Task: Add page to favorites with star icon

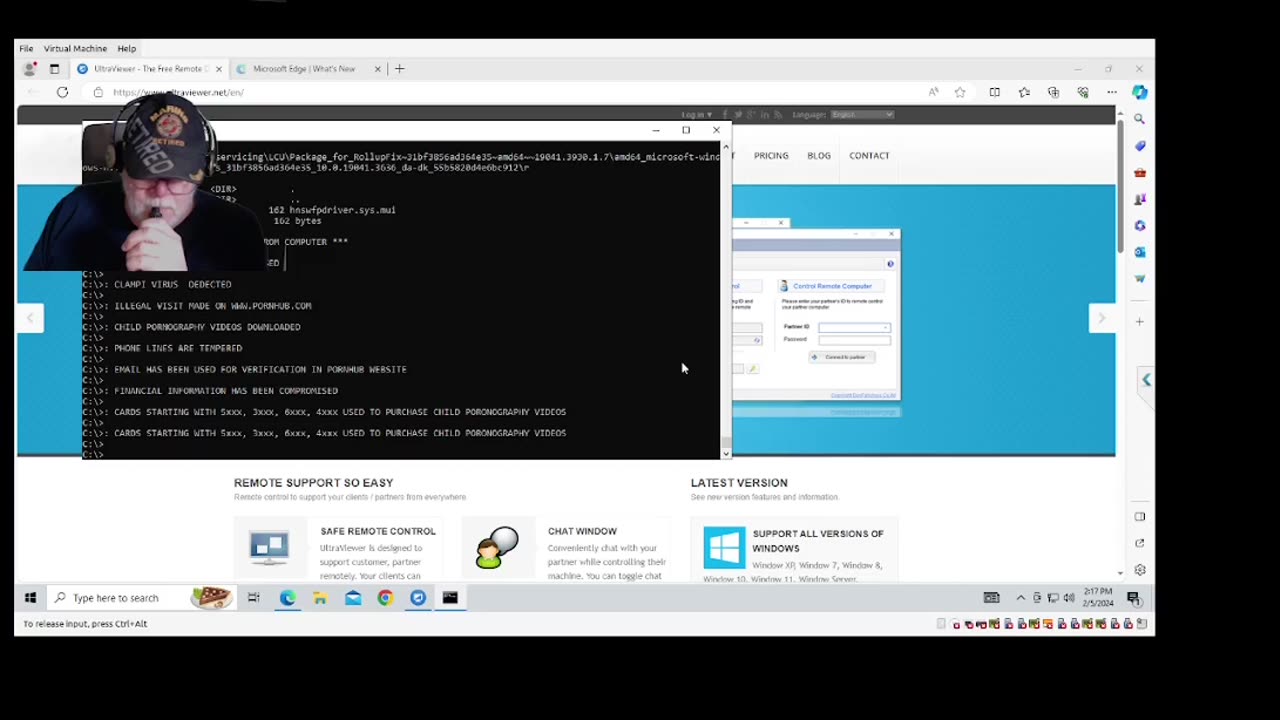Action: click(960, 92)
